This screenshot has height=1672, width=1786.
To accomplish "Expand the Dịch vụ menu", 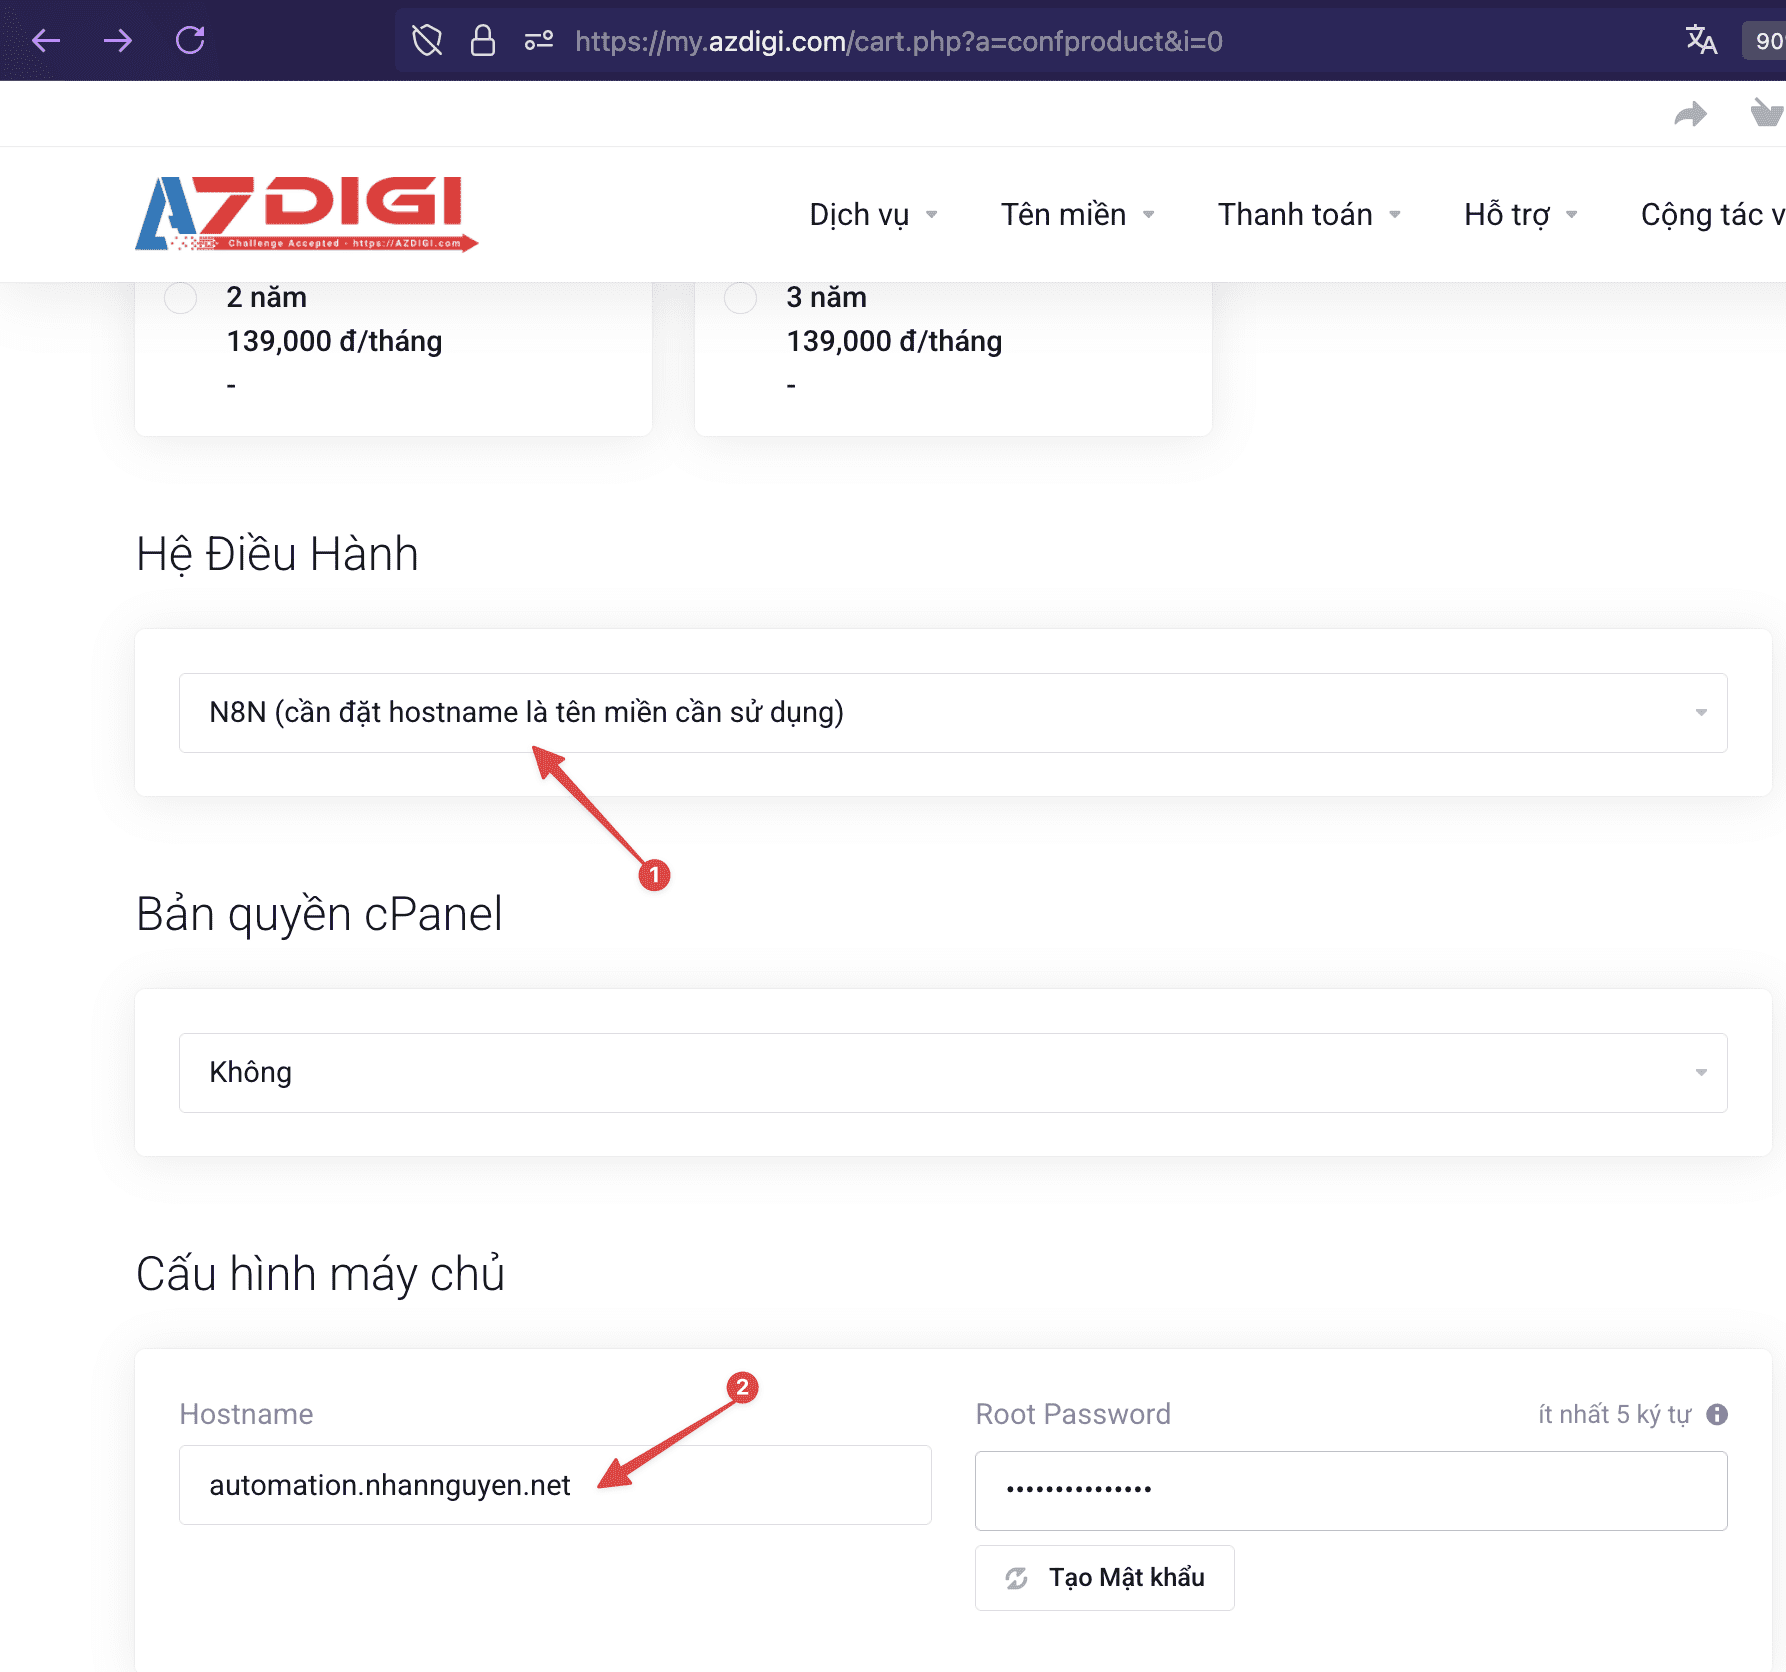I will coord(872,215).
